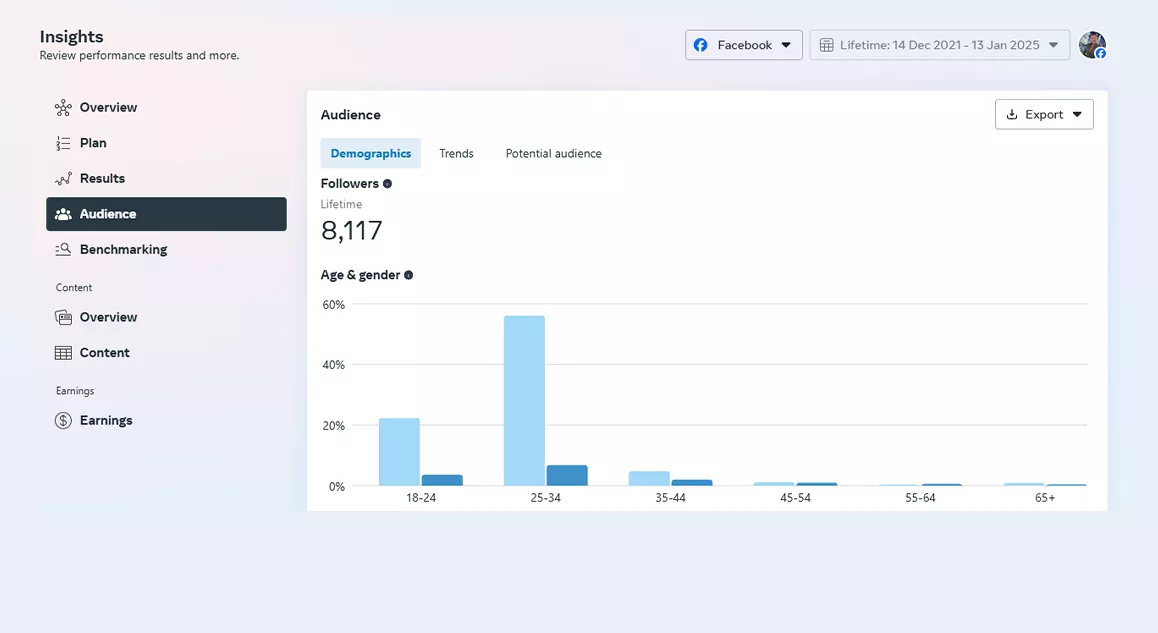This screenshot has width=1158, height=633.
Task: Click the 25-34 axis label
Action: point(546,499)
